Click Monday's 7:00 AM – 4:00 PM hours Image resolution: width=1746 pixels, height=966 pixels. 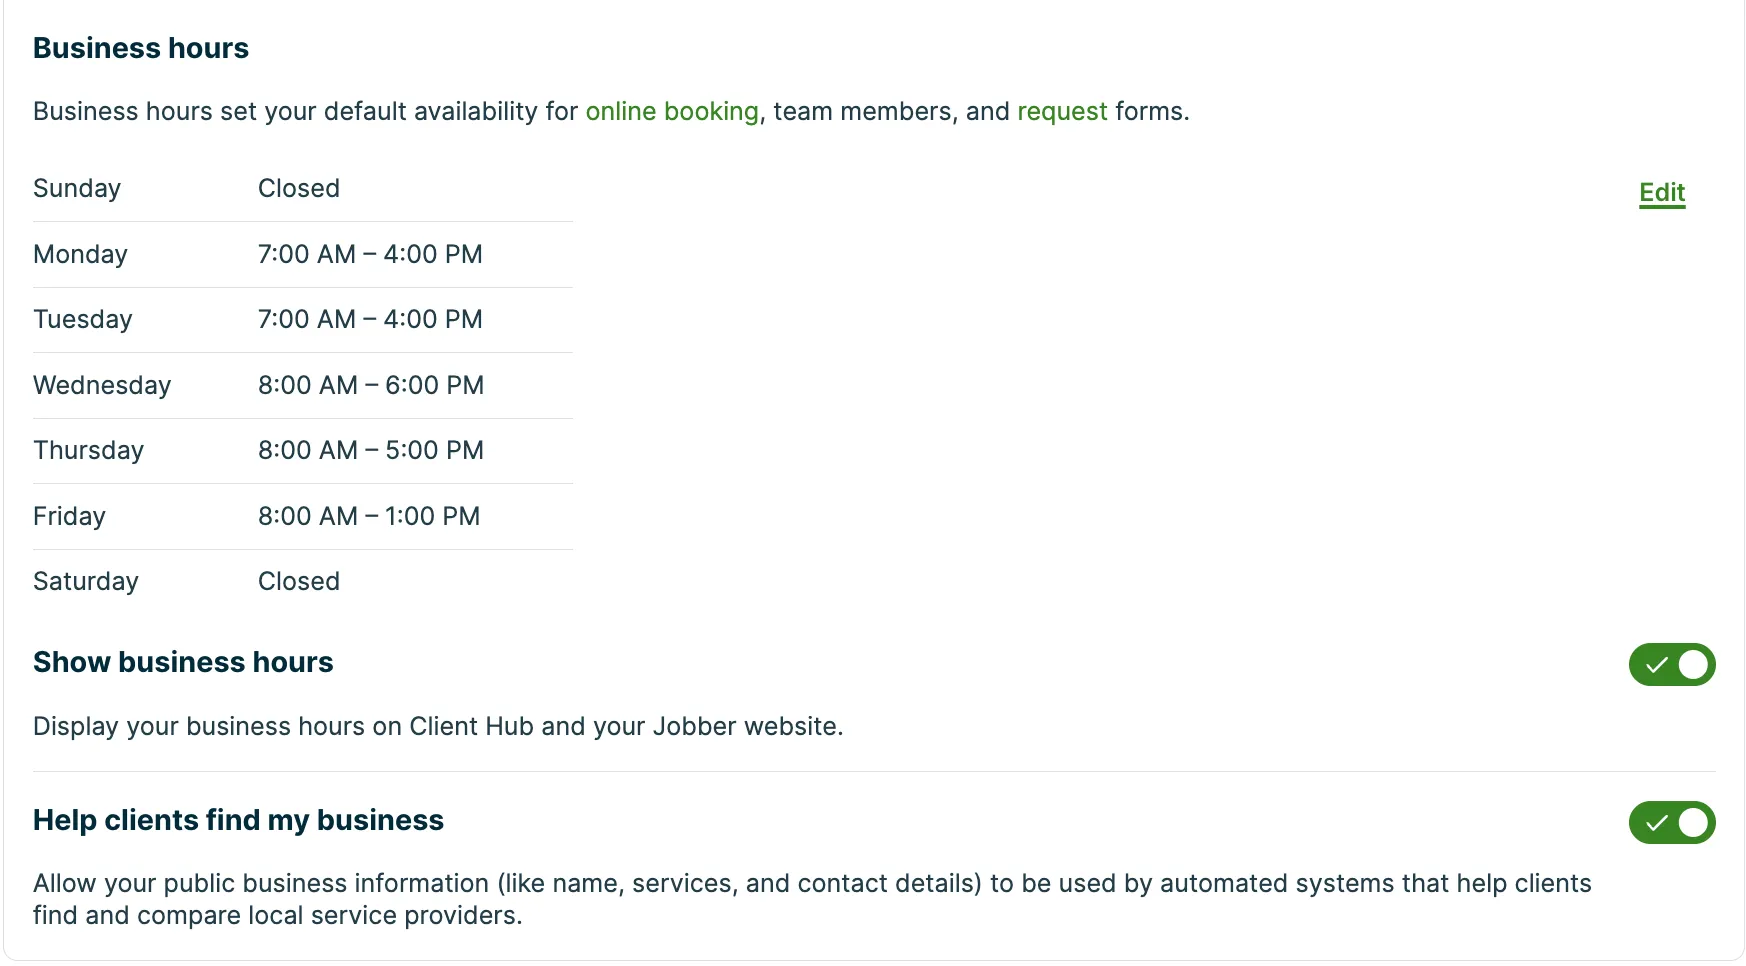(370, 254)
